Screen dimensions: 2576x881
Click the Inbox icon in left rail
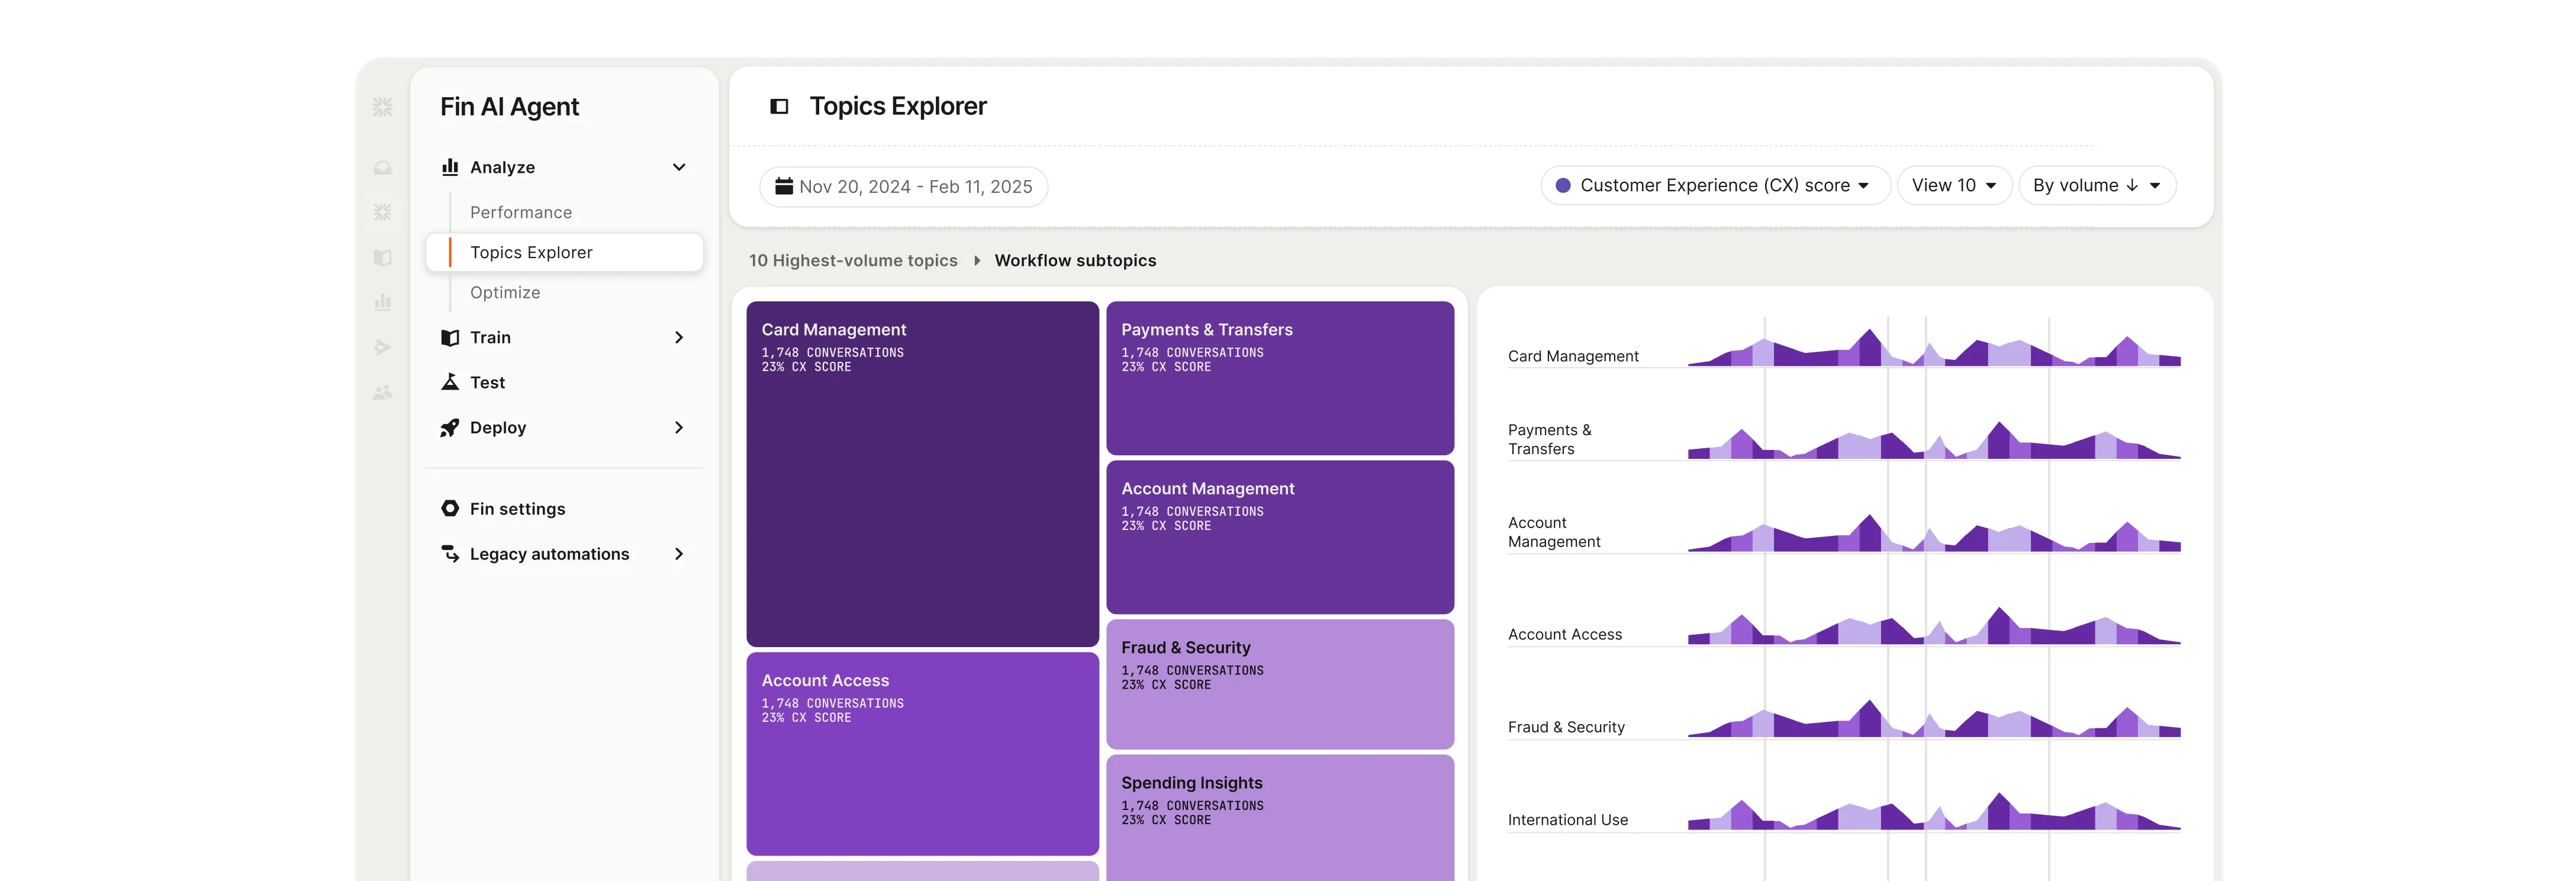click(382, 168)
